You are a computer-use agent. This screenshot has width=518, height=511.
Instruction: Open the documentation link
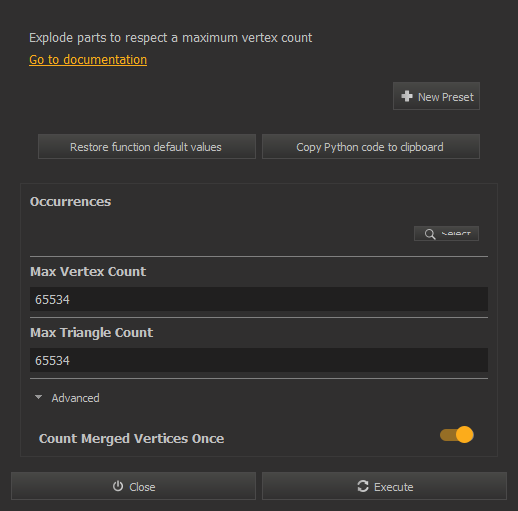88,60
